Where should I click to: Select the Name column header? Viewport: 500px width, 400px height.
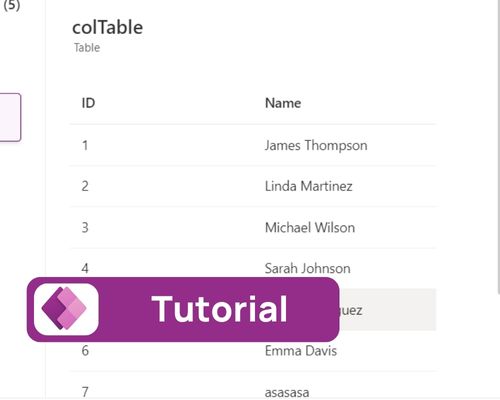pyautogui.click(x=283, y=103)
